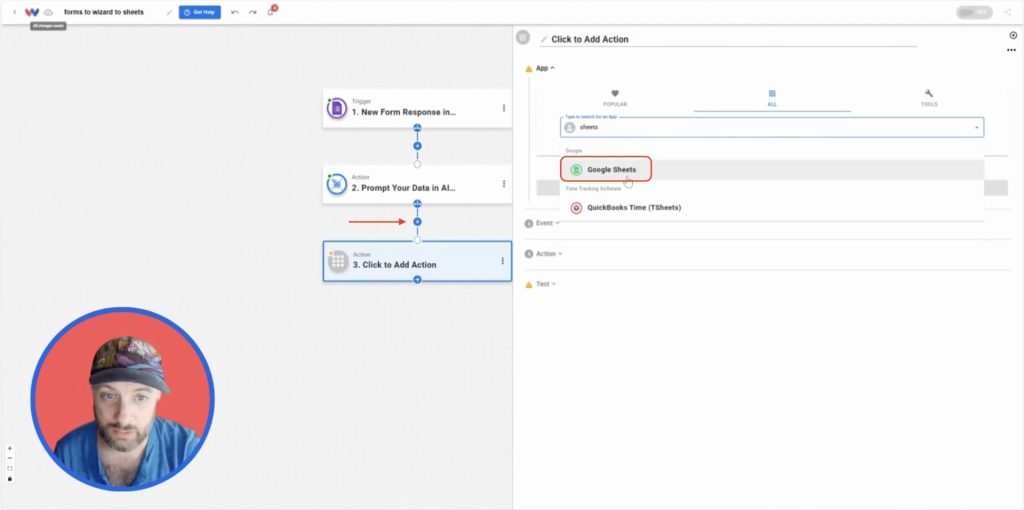This screenshot has width=1024, height=510.
Task: Zoom in on the canvas
Action: click(x=10, y=449)
